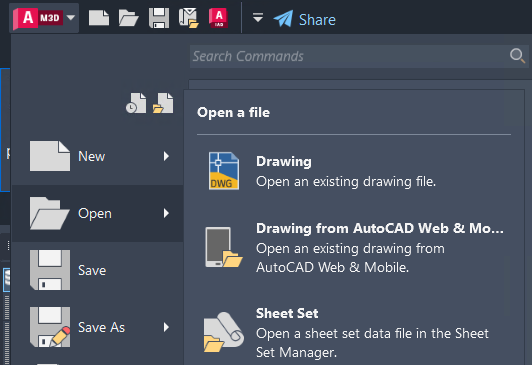Click the Share paper plane icon
Screen dimensions: 532x365
click(283, 19)
